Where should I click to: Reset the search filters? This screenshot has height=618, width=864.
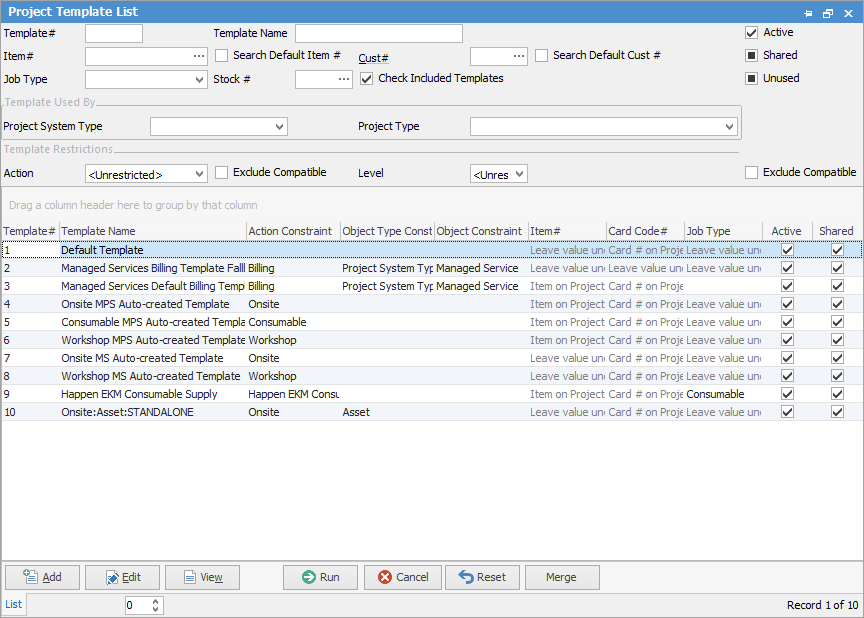[x=482, y=577]
